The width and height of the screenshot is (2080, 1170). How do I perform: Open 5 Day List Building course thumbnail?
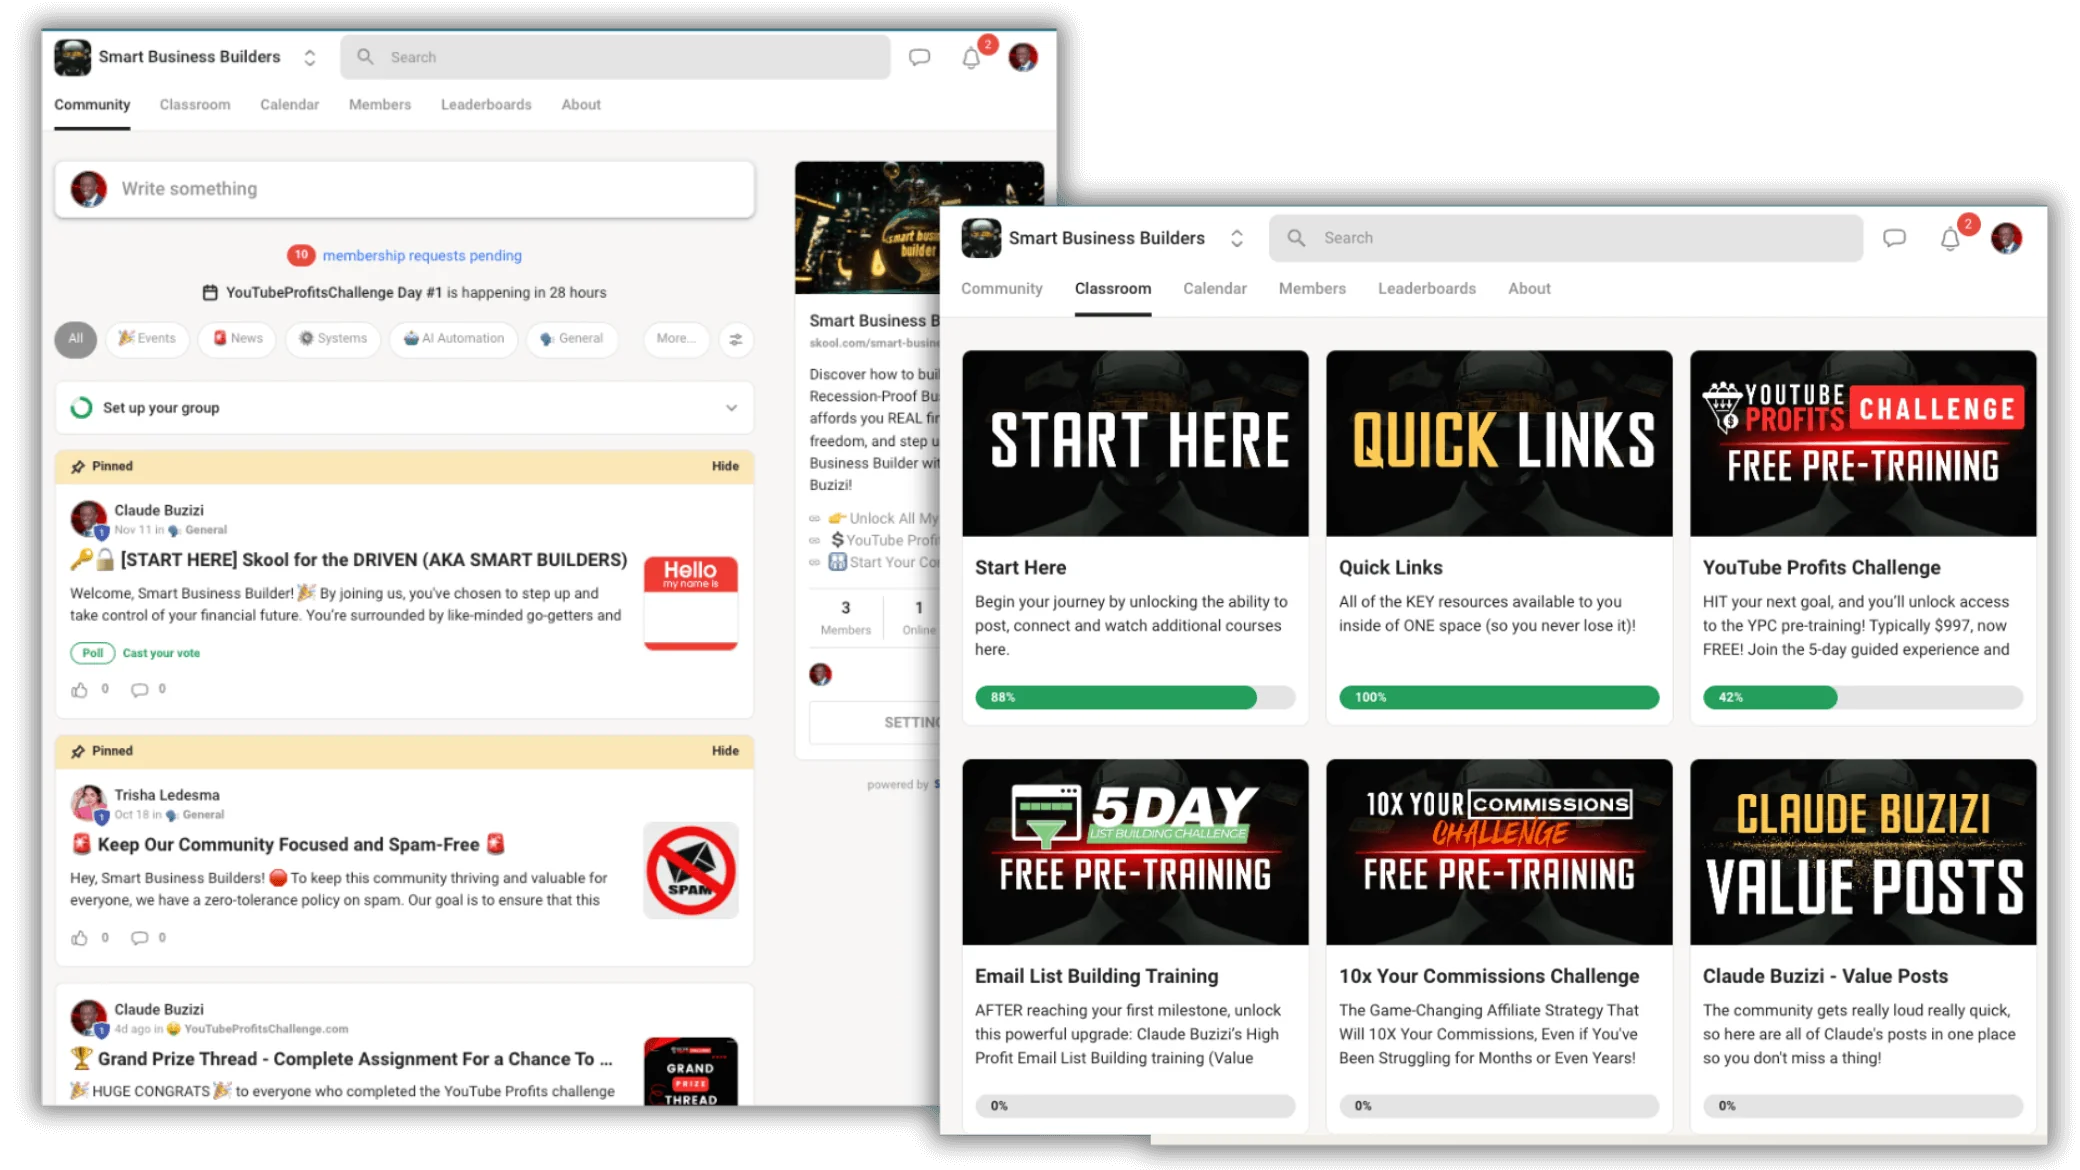tap(1135, 852)
